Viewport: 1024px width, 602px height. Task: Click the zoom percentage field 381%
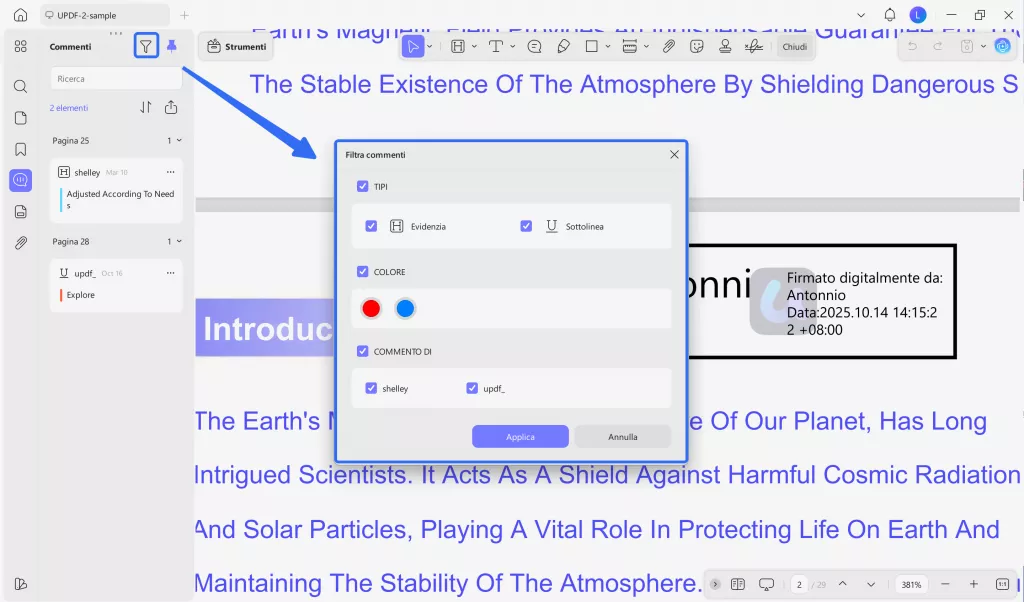click(x=912, y=584)
